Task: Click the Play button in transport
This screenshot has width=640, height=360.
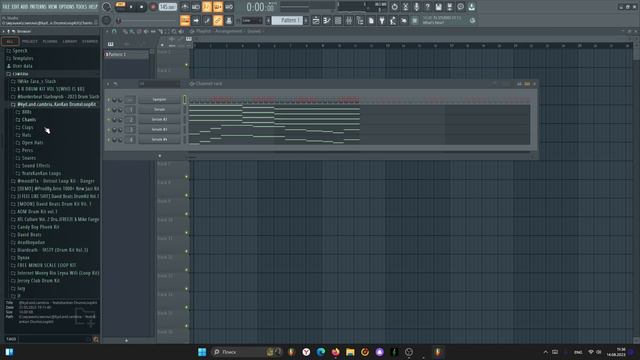Action: [131, 7]
